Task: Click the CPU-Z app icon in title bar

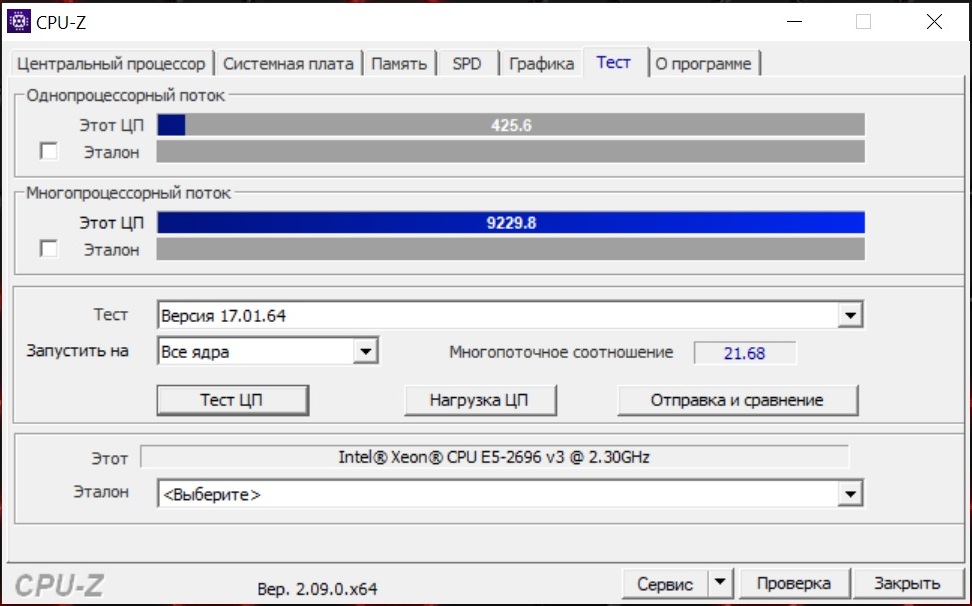Action: (19, 21)
